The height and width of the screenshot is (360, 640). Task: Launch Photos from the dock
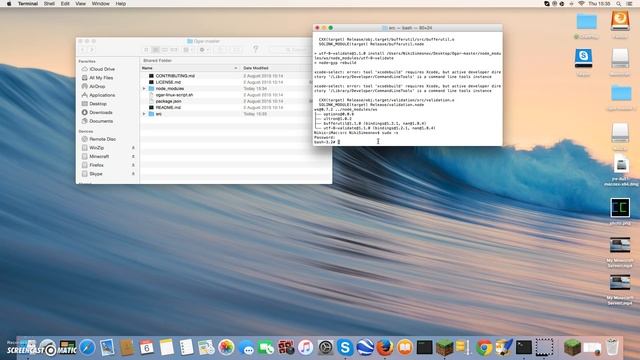226,348
